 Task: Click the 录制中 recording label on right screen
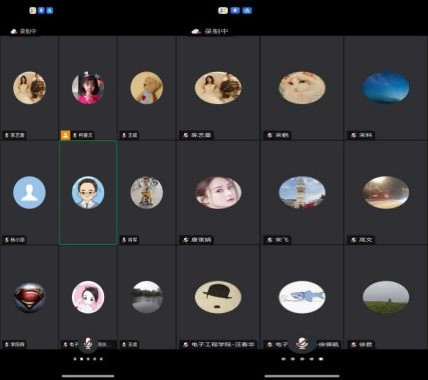point(216,31)
